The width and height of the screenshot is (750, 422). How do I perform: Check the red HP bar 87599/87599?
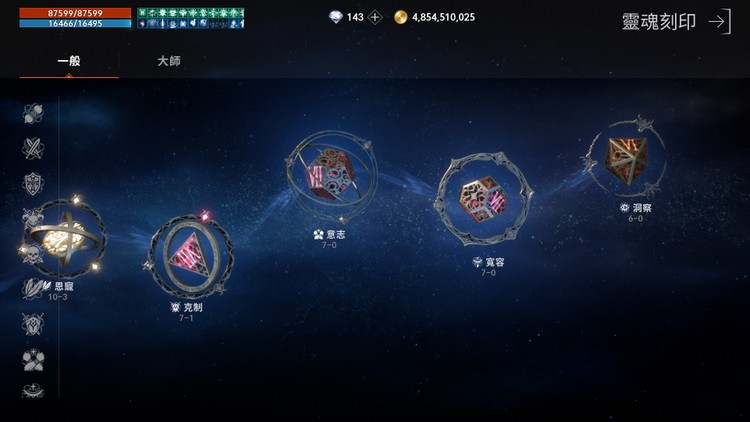coord(75,13)
